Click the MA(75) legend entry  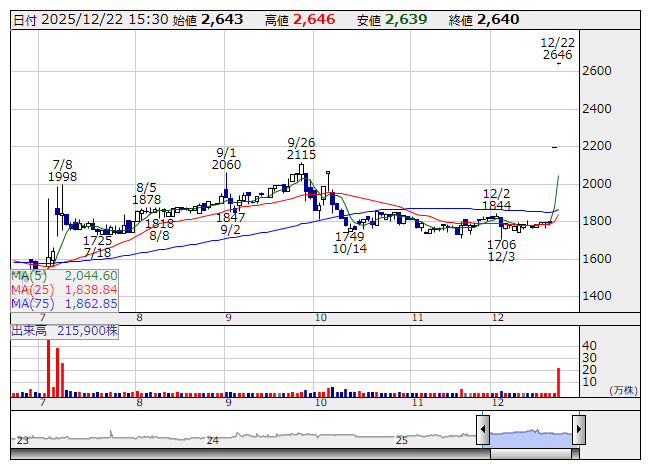coord(64,304)
